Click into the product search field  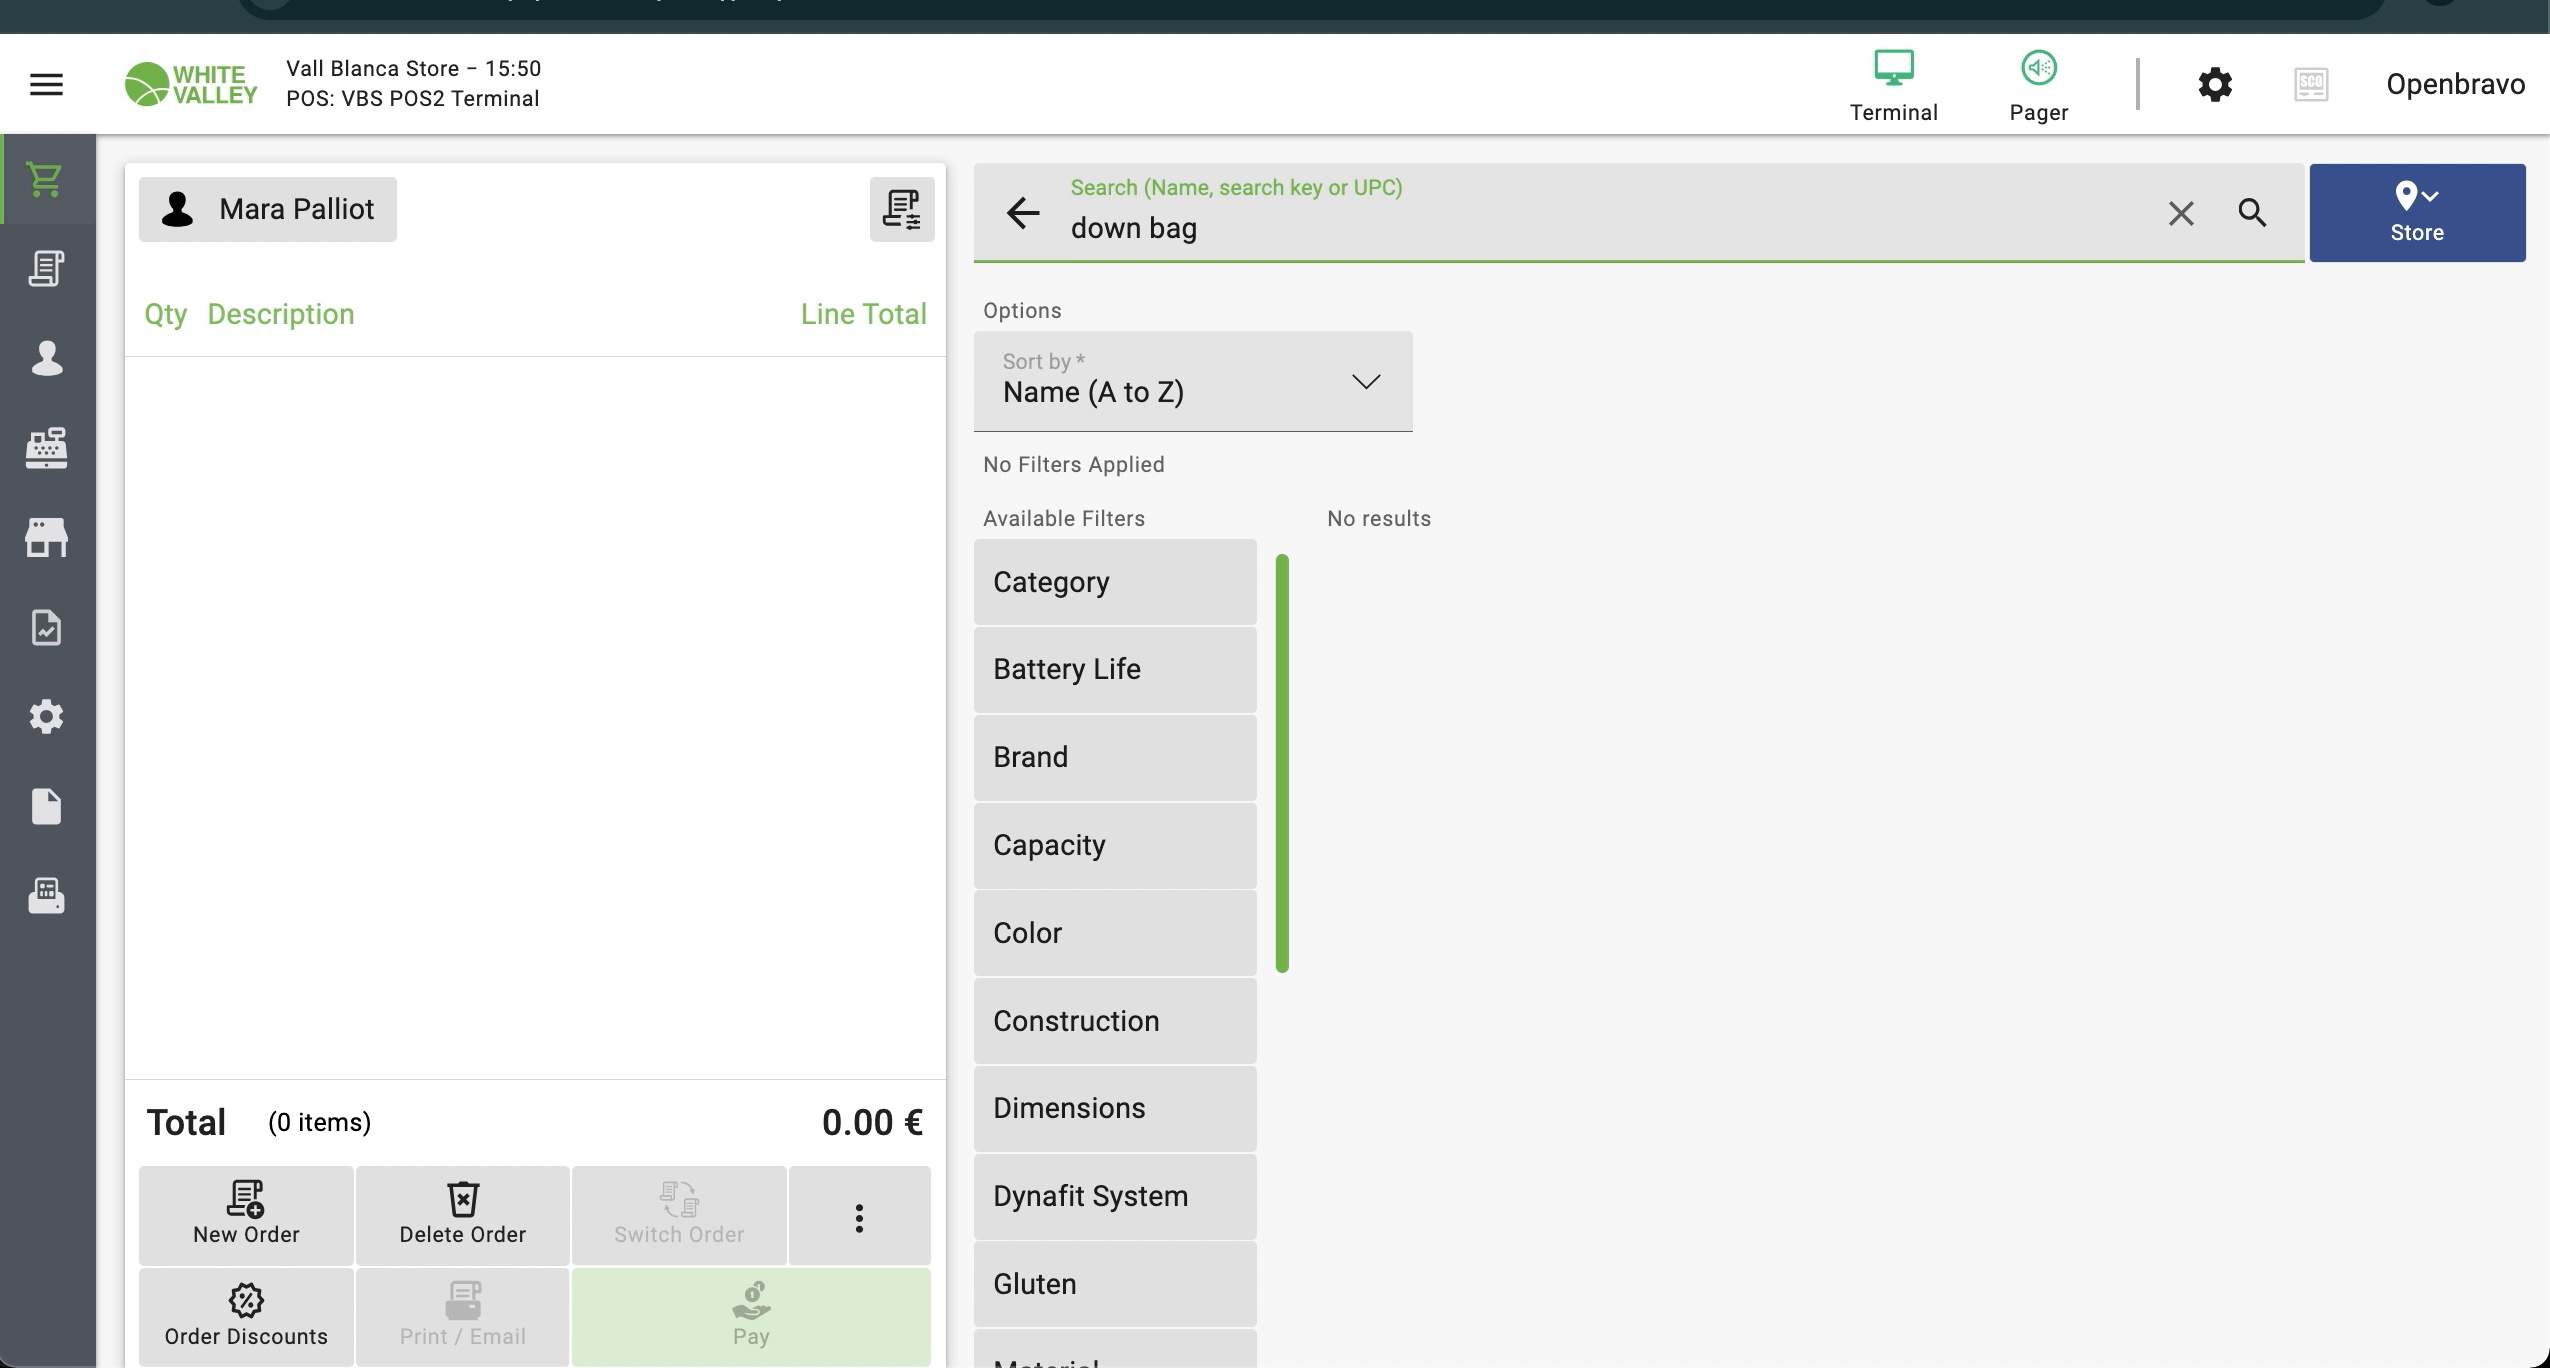pyautogui.click(x=1600, y=228)
